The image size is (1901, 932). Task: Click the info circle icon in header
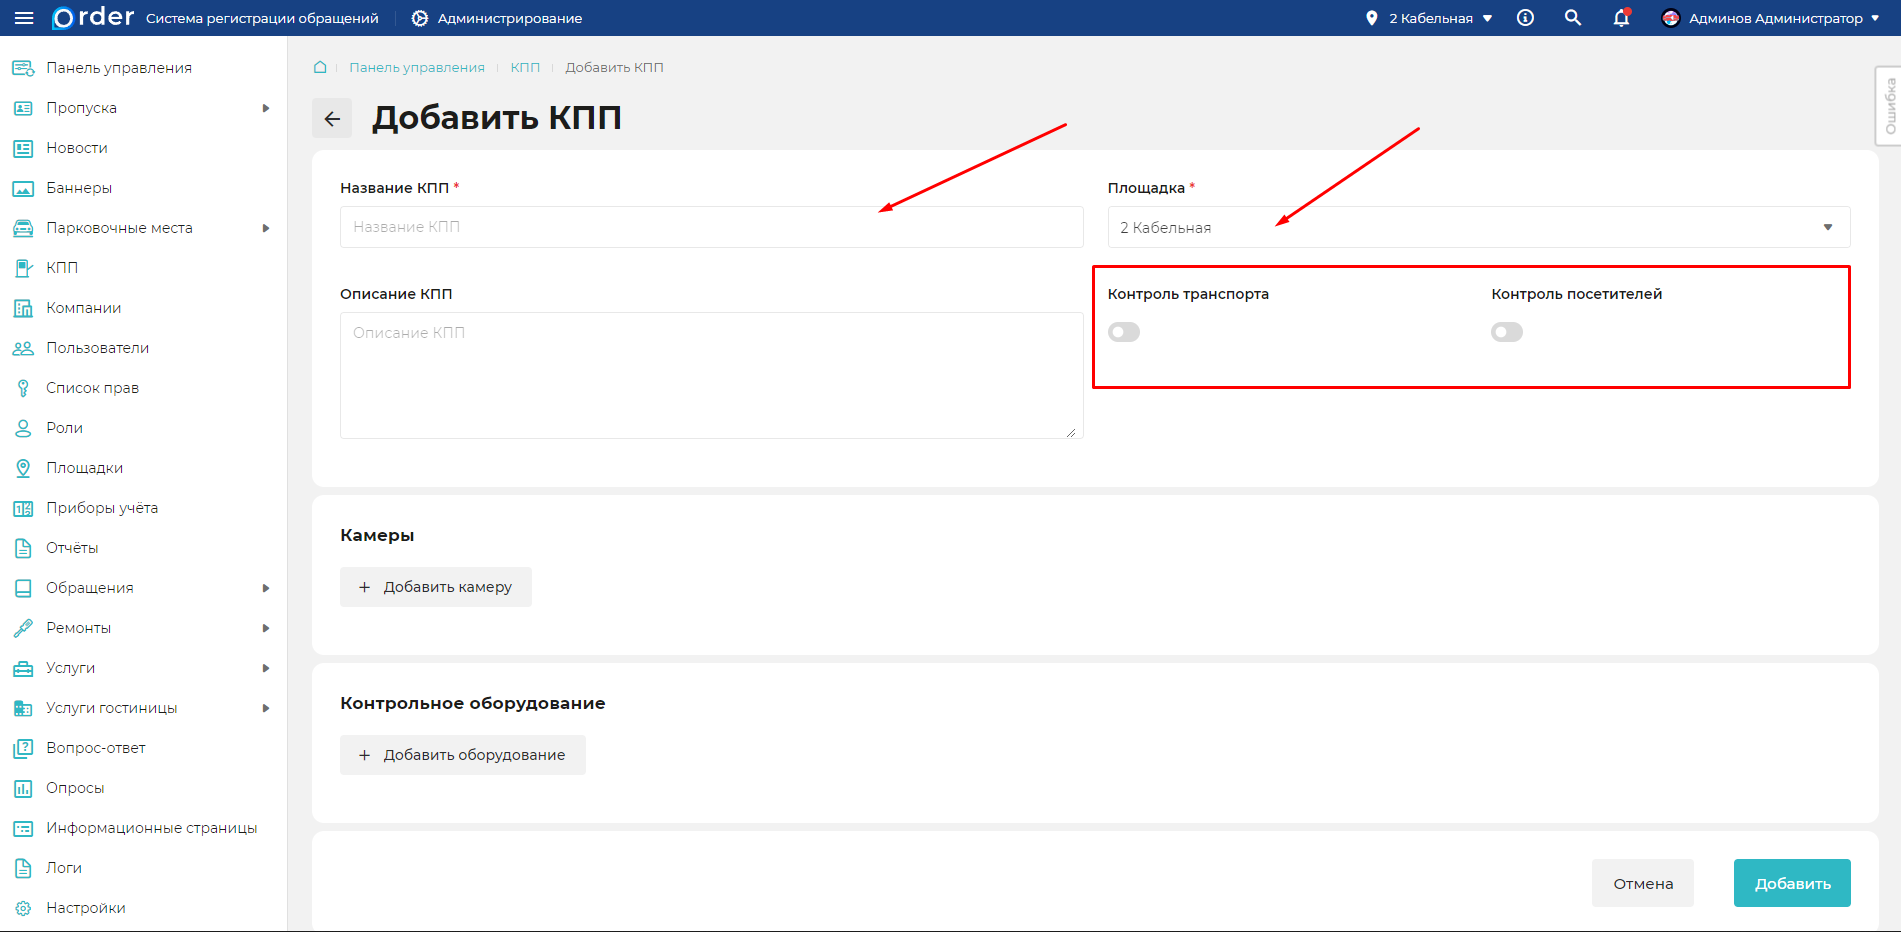1525,18
